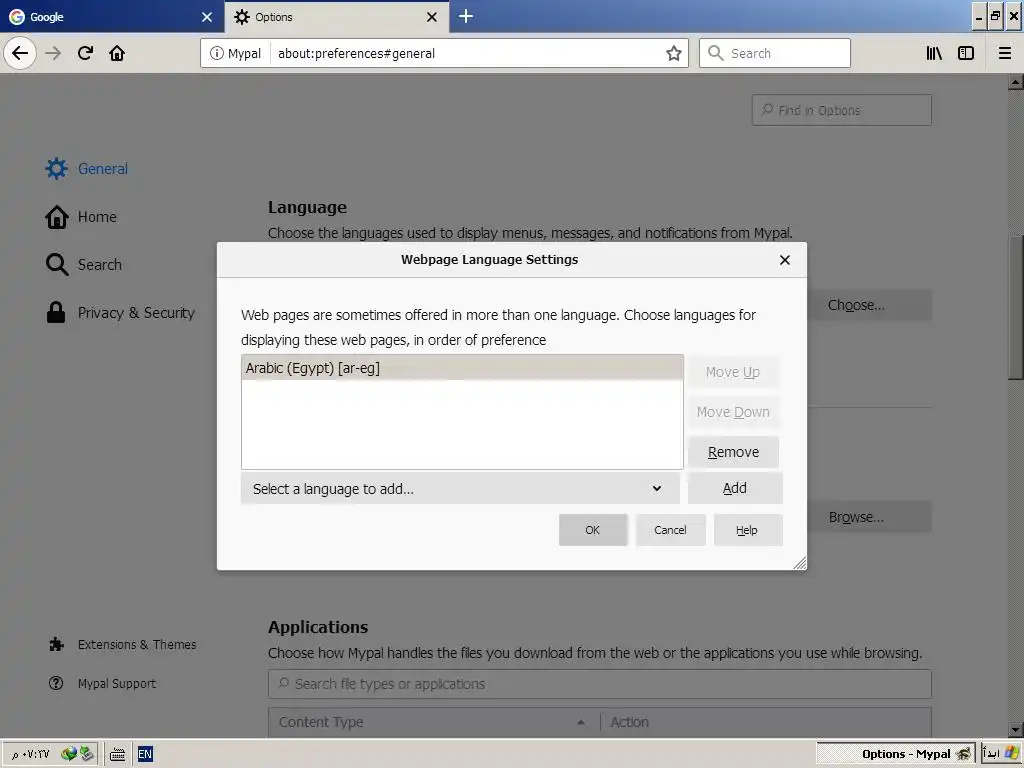
Task: Select Arabic (Egypt) [ar-eg] list entry
Action: click(462, 368)
